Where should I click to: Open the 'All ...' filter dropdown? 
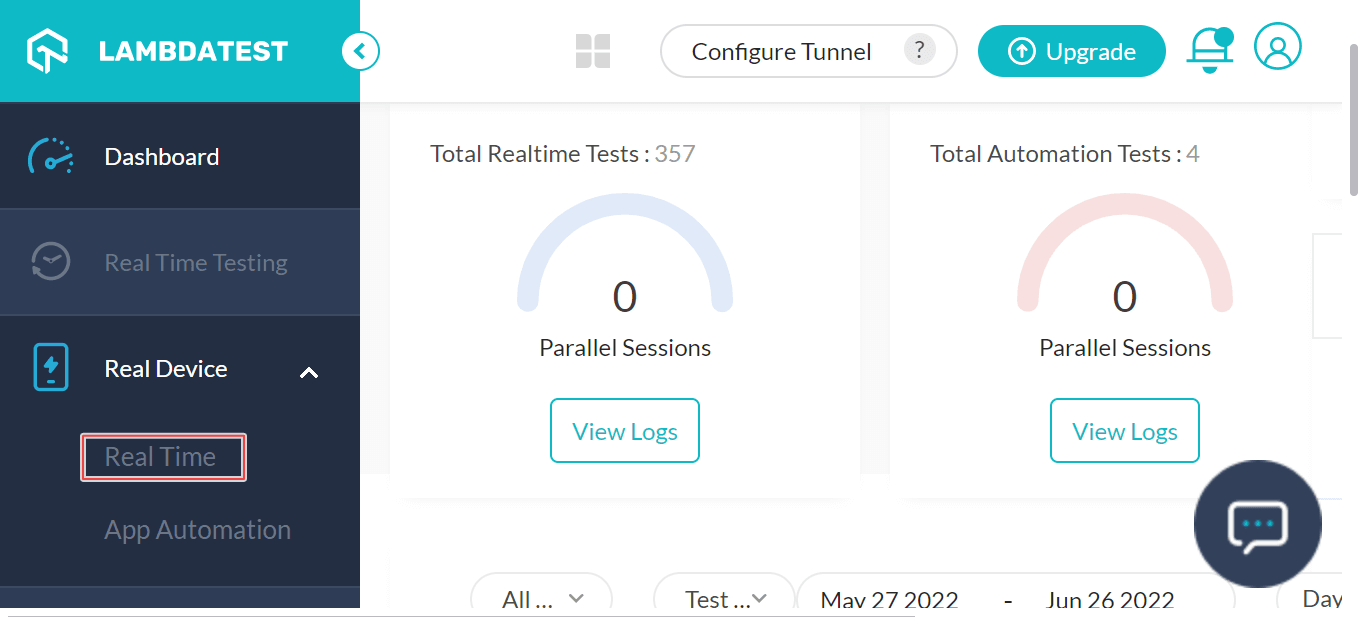[541, 598]
